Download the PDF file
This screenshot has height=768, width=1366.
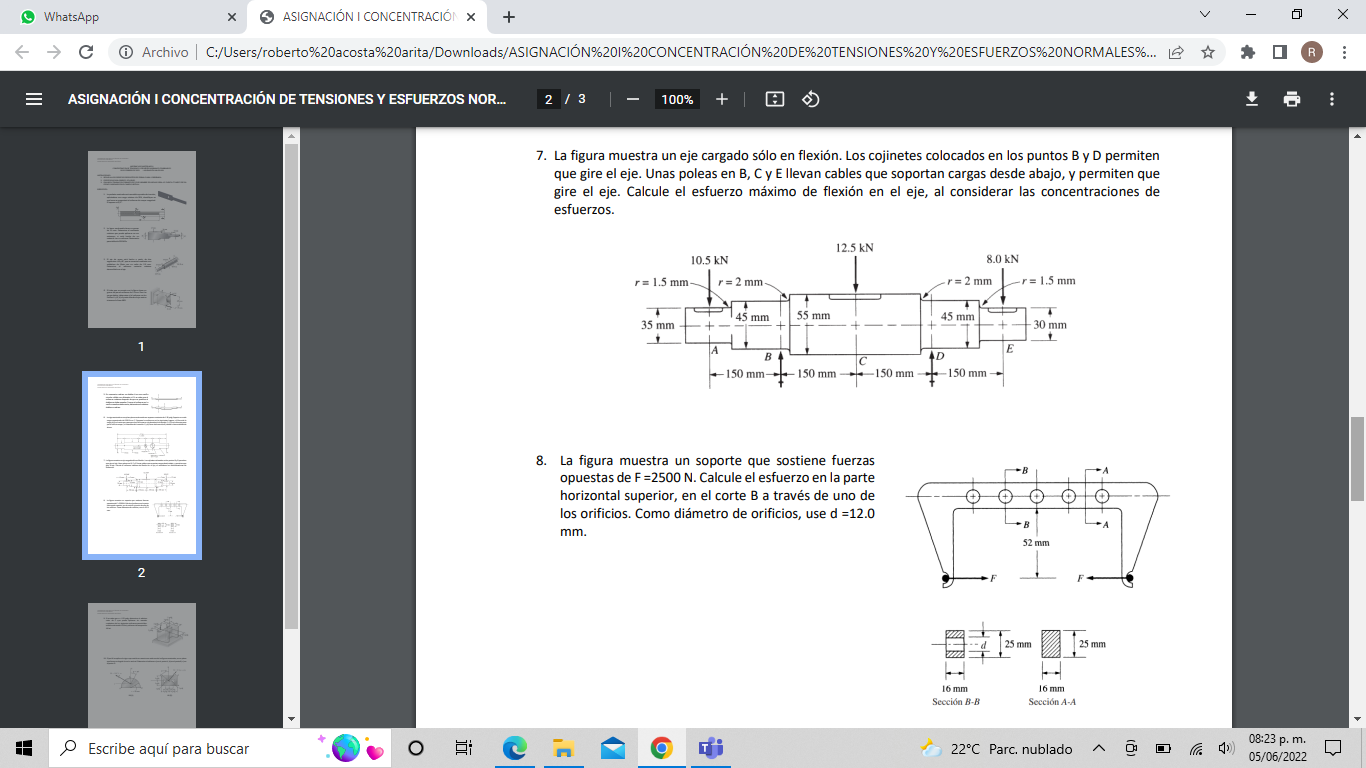(x=1251, y=99)
